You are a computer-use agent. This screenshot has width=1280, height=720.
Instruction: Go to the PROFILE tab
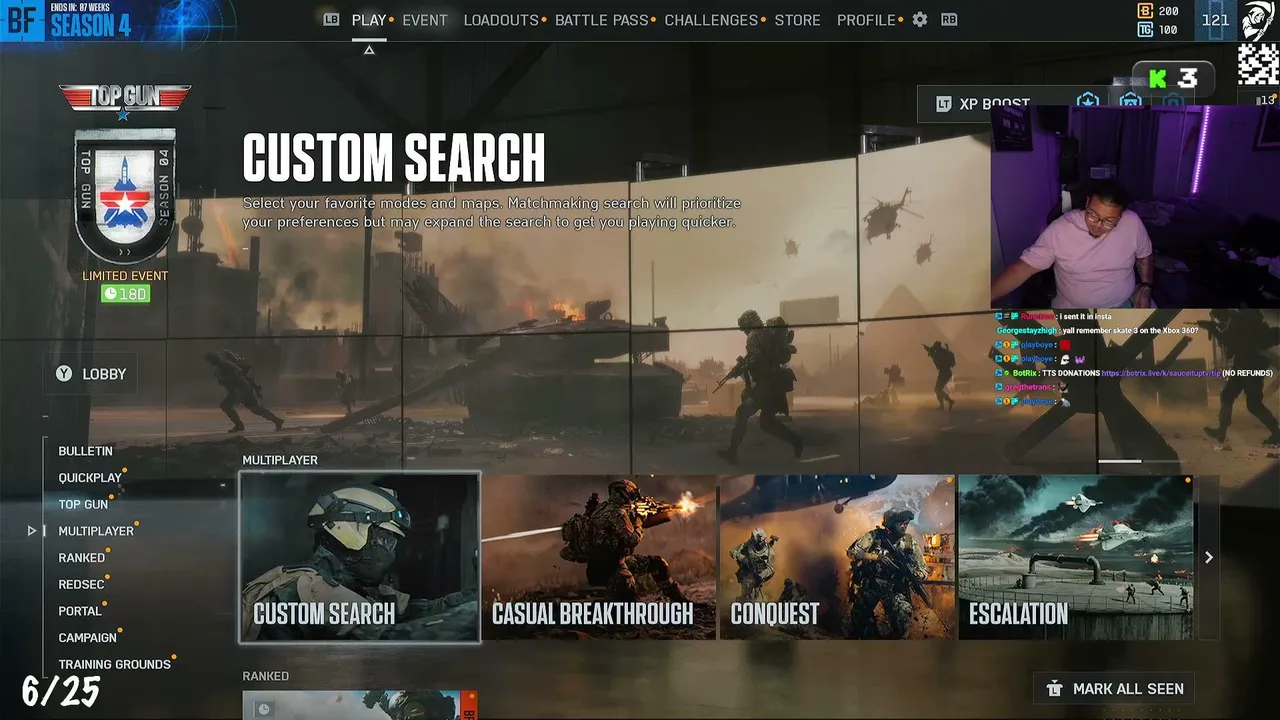click(x=866, y=20)
